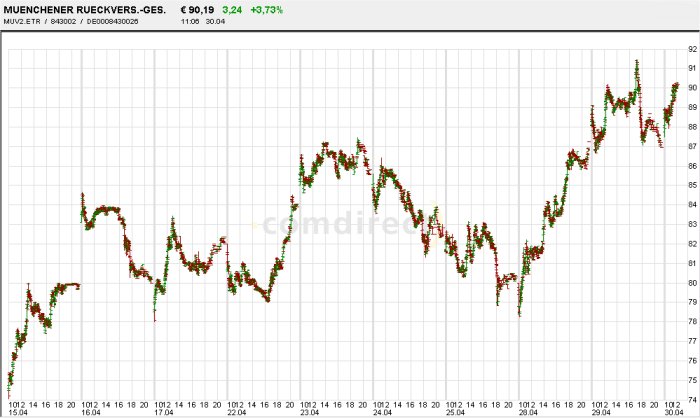Click the 86 price axis label
Viewport: 700px width, 418px height.
pos(692,166)
